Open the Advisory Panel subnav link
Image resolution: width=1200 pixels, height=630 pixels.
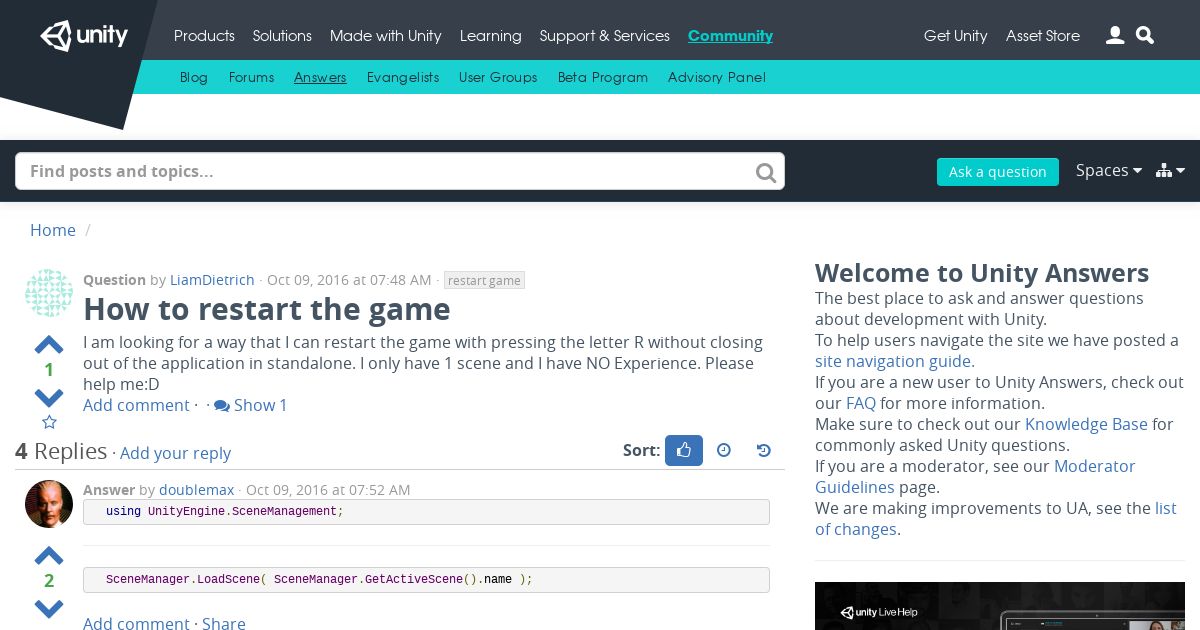click(717, 77)
